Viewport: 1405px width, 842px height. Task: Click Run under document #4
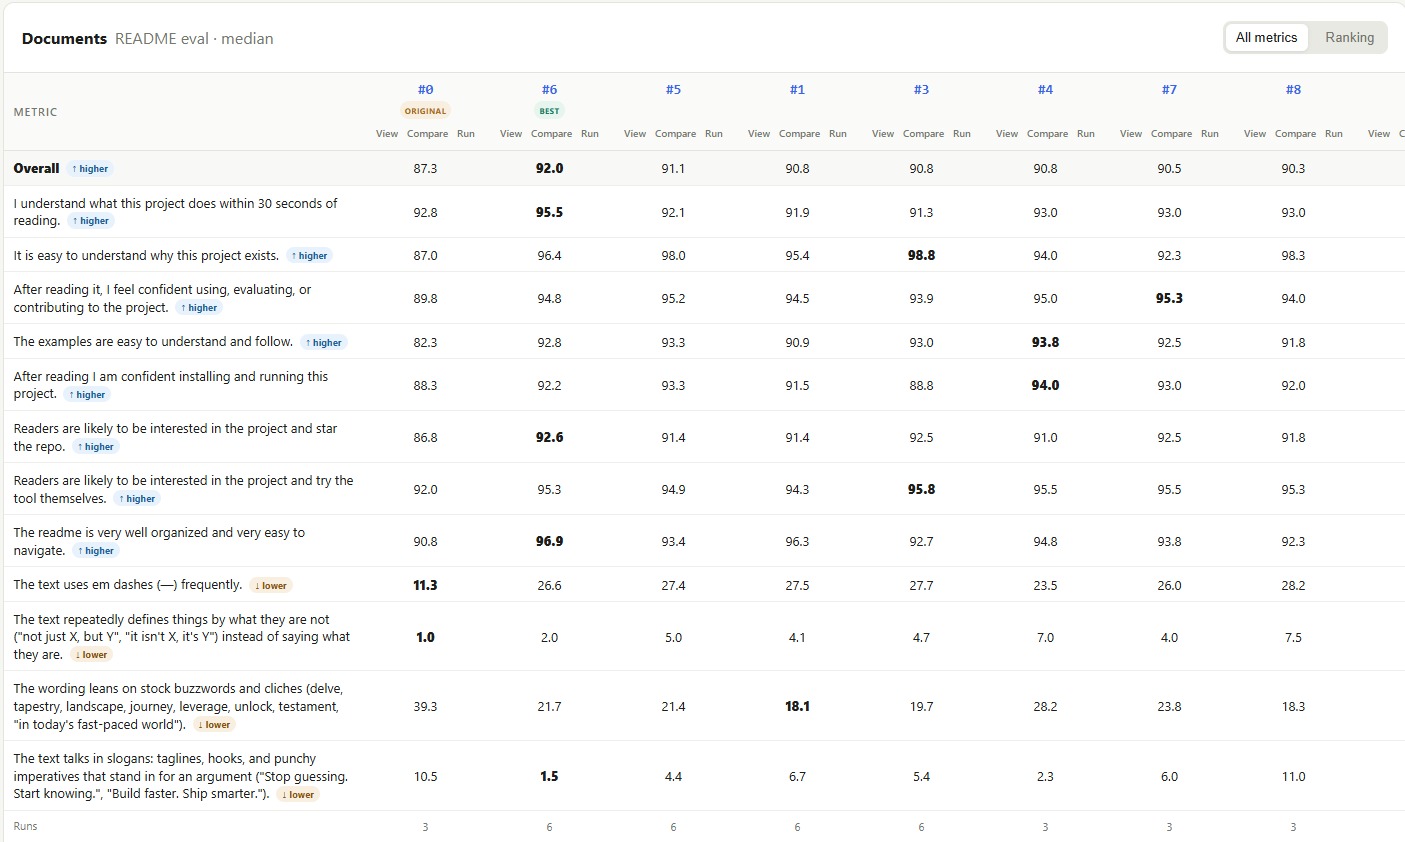[1086, 134]
